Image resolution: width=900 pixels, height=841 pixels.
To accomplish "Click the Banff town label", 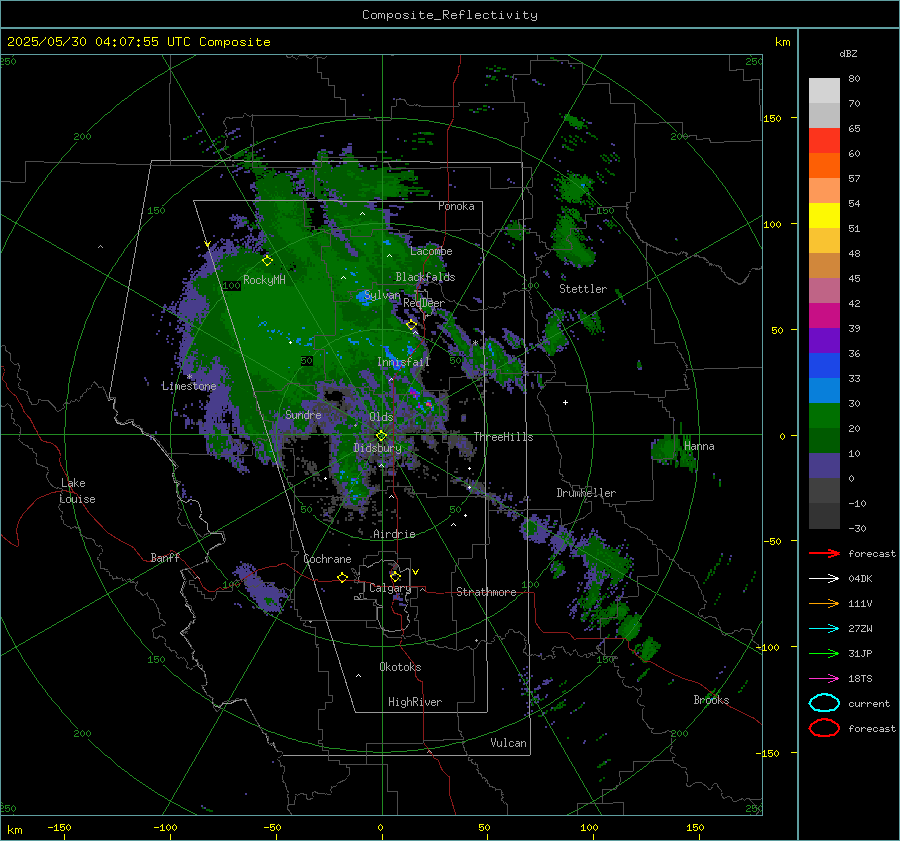I will [x=165, y=558].
